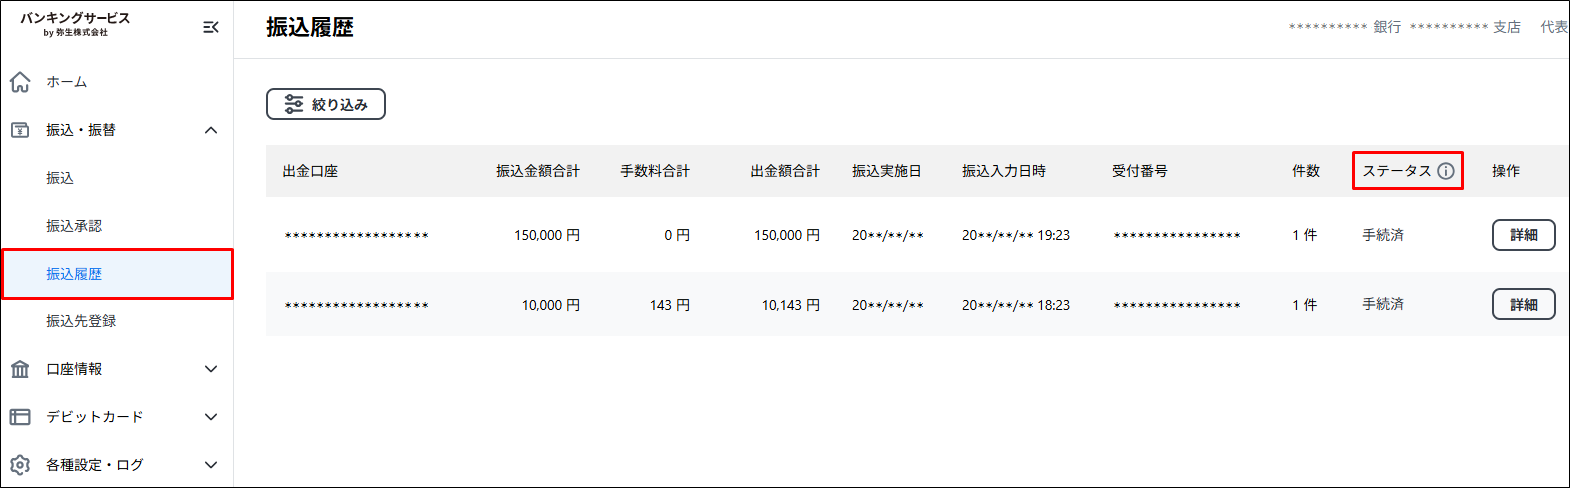
Task: Click the Home house icon
Action: (20, 82)
